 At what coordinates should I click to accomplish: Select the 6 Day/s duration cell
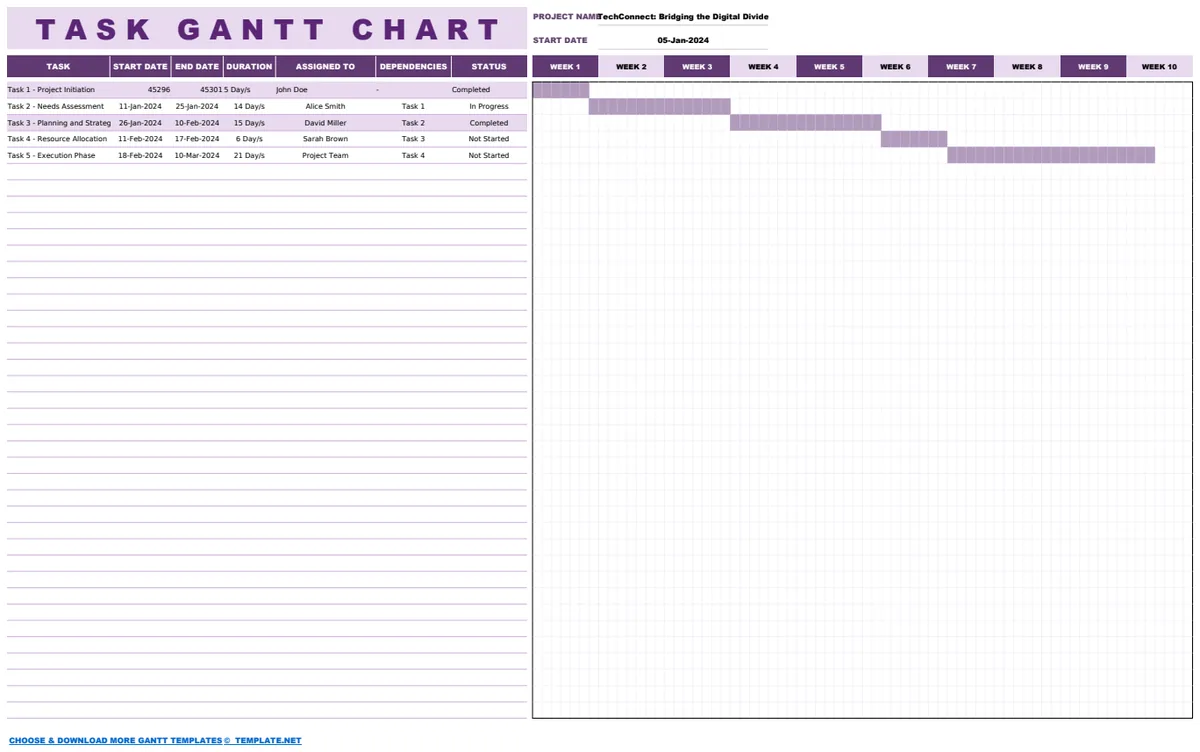coord(249,139)
